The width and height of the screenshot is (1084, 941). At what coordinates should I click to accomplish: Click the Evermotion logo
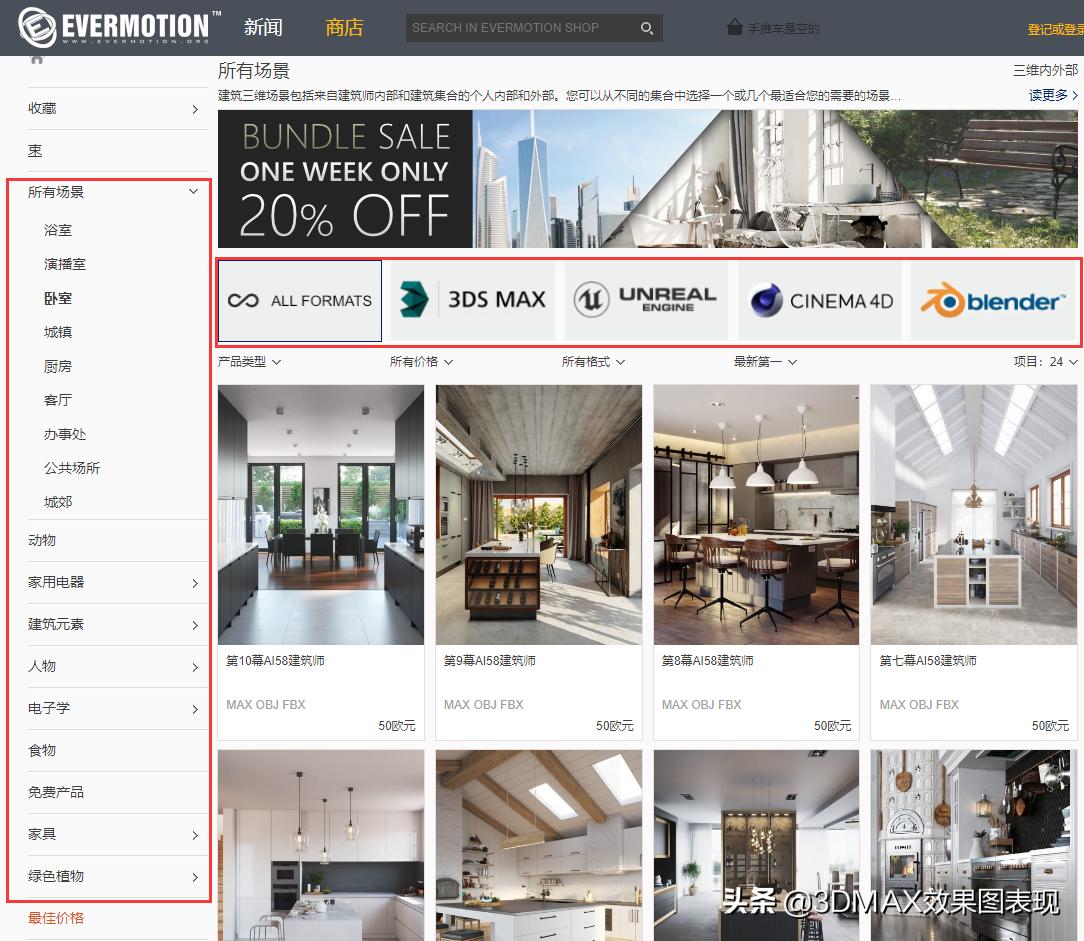[x=119, y=27]
